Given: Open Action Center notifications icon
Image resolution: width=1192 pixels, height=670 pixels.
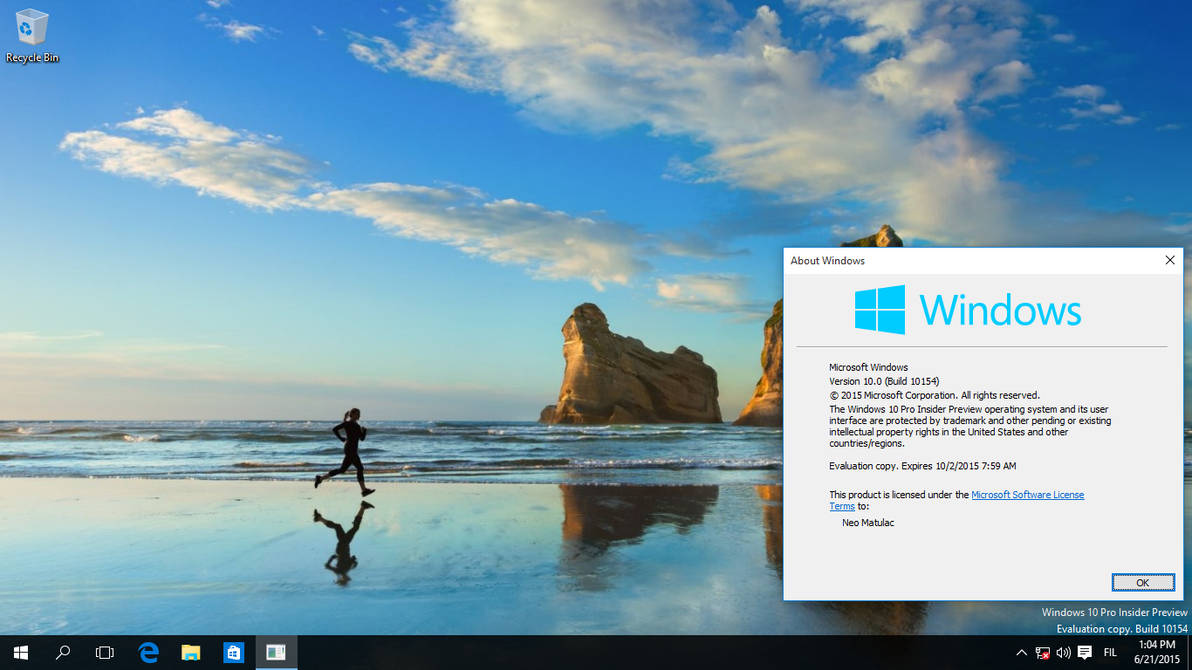Looking at the screenshot, I should (x=1085, y=653).
